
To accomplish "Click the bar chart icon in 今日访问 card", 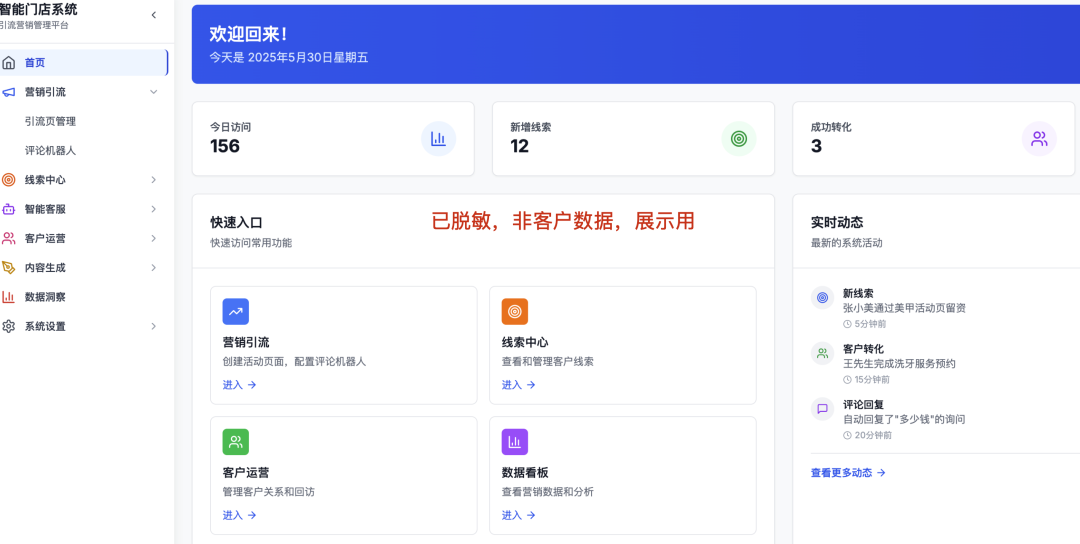I will pos(439,138).
